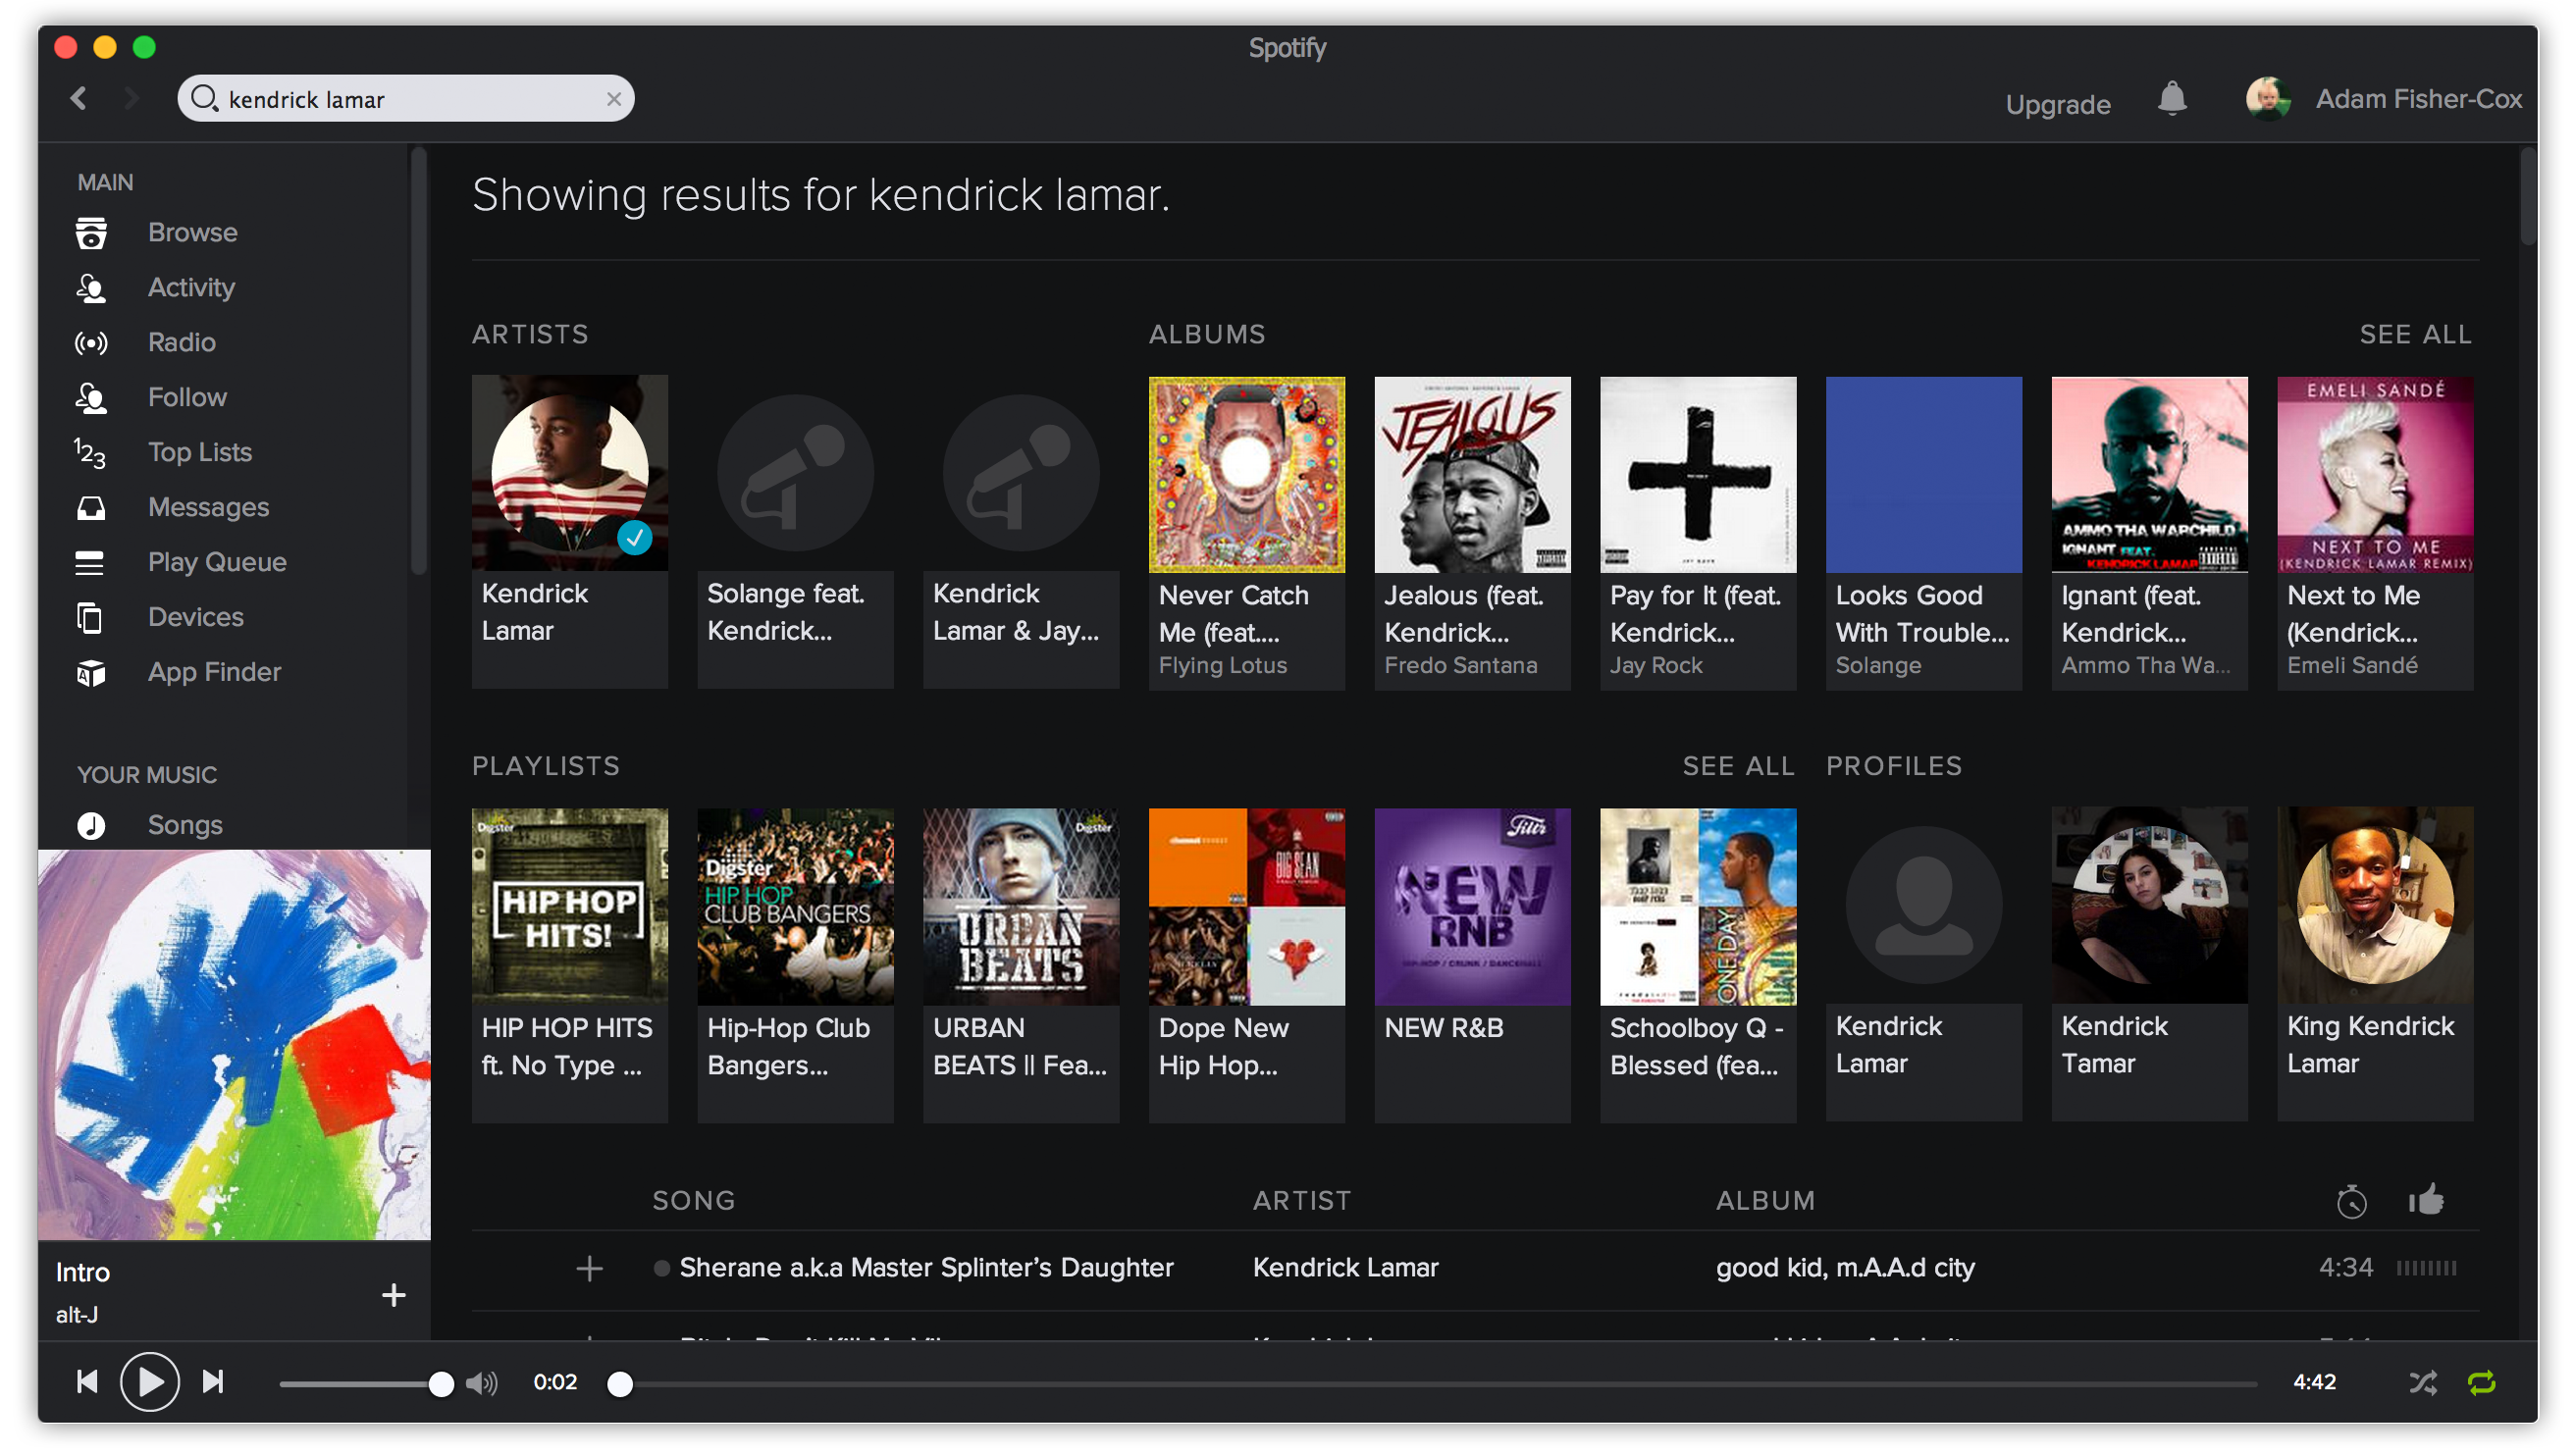
Task: Open the Follow sidebar entry
Action: click(187, 397)
